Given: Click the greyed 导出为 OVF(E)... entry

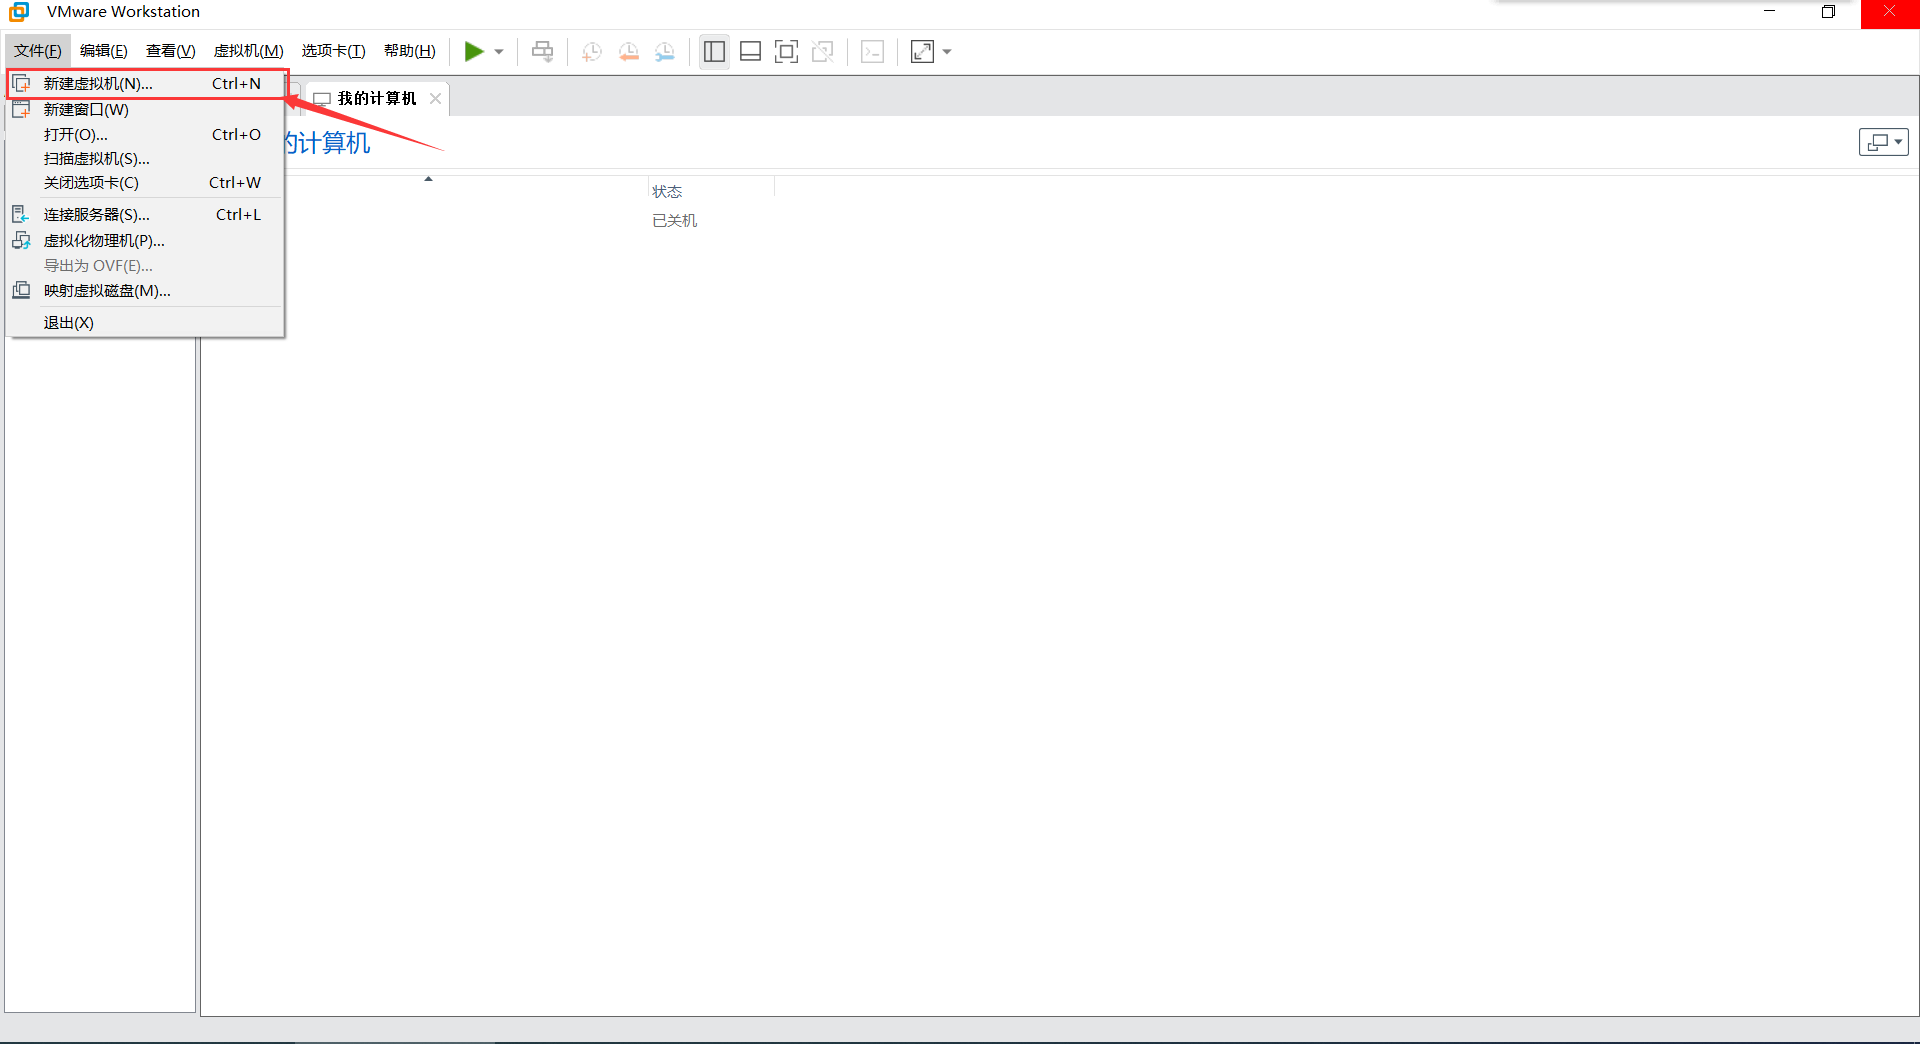Looking at the screenshot, I should [147, 266].
